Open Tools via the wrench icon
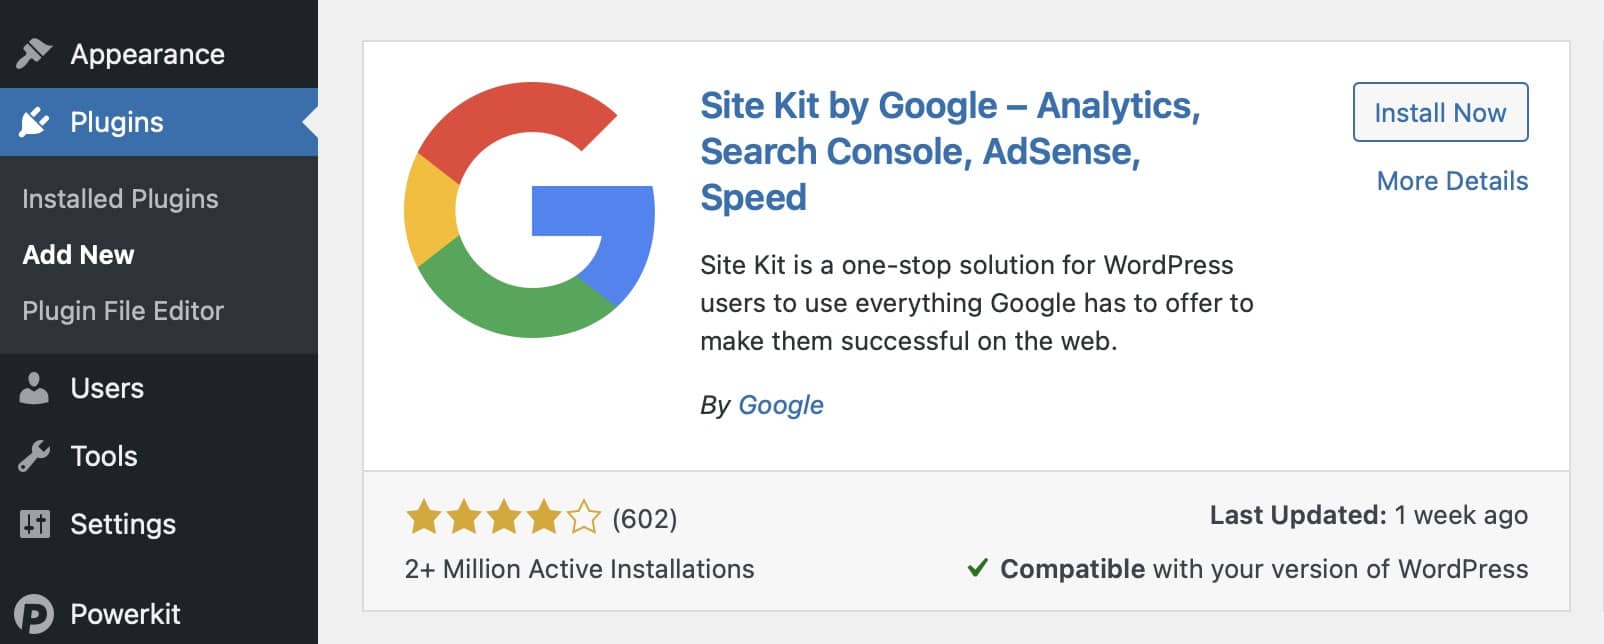The height and width of the screenshot is (644, 1604). pyautogui.click(x=35, y=456)
